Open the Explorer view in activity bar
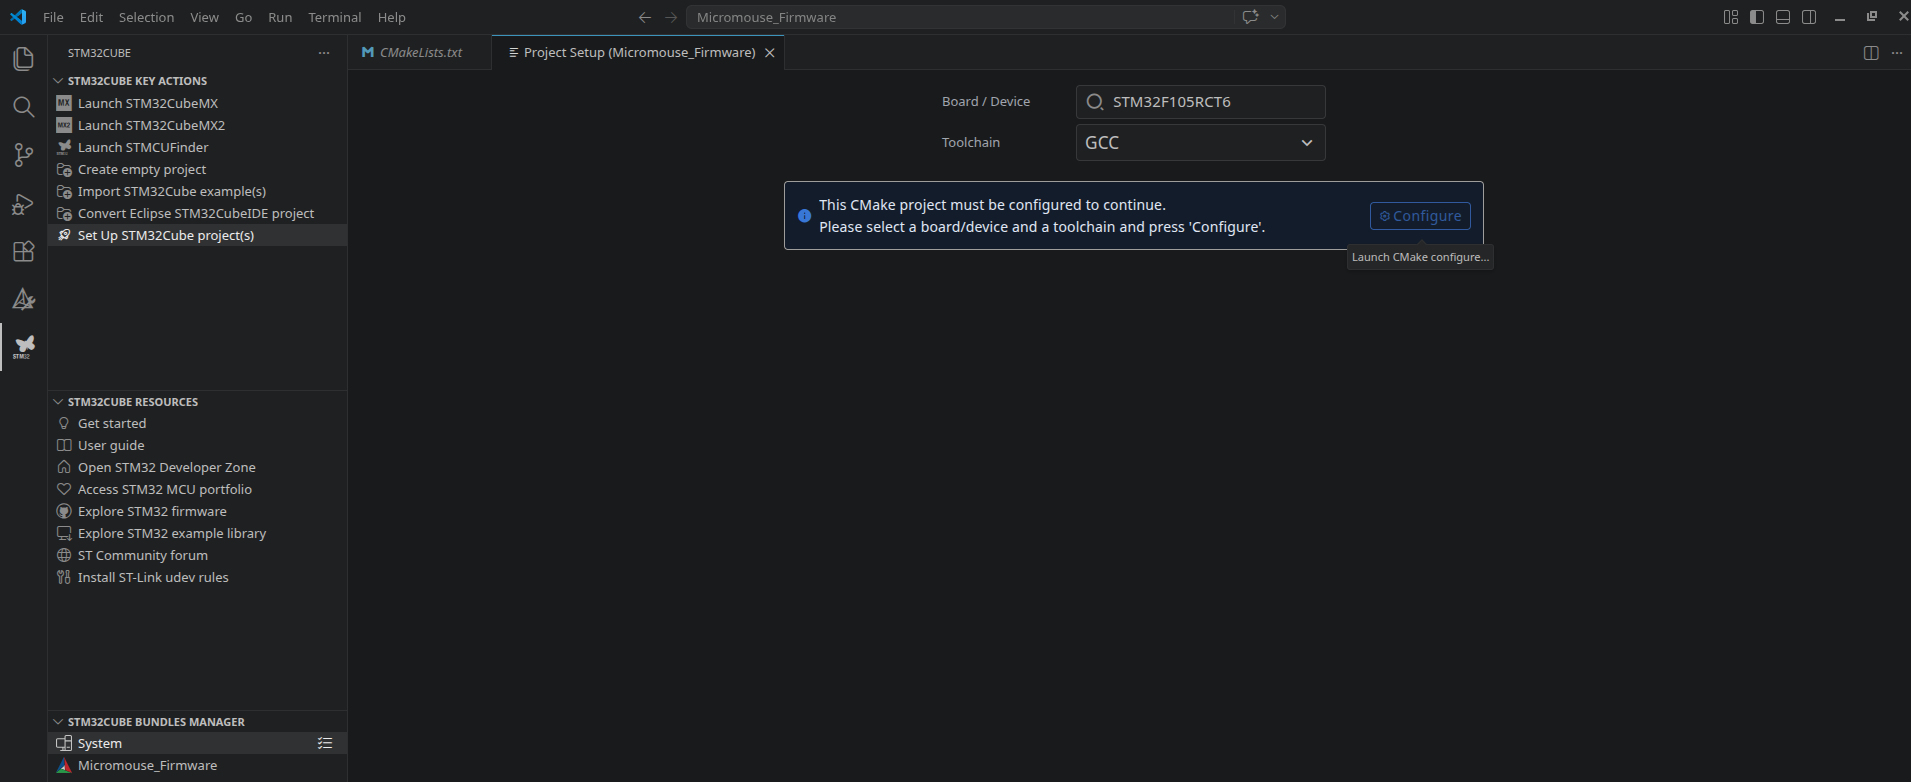The image size is (1911, 782). (x=23, y=59)
